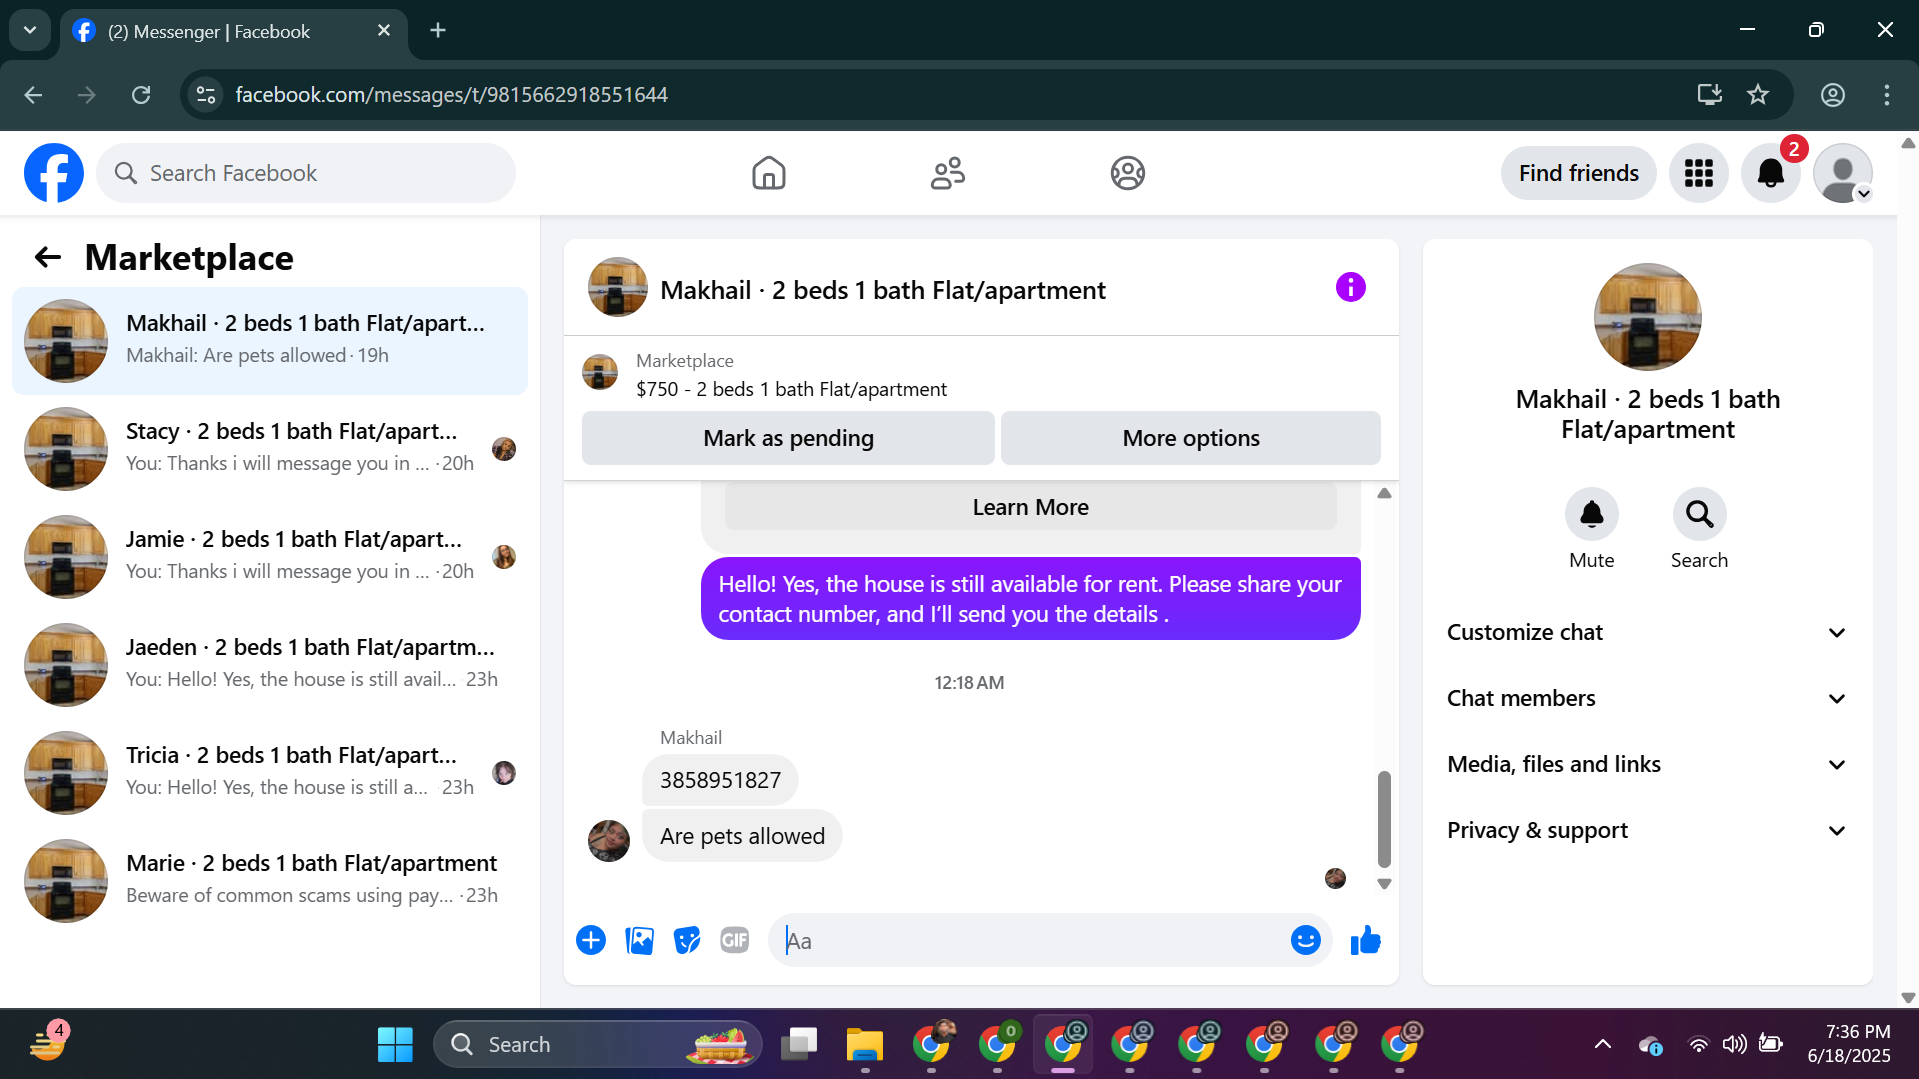Open the Tricia conversation

tap(270, 773)
